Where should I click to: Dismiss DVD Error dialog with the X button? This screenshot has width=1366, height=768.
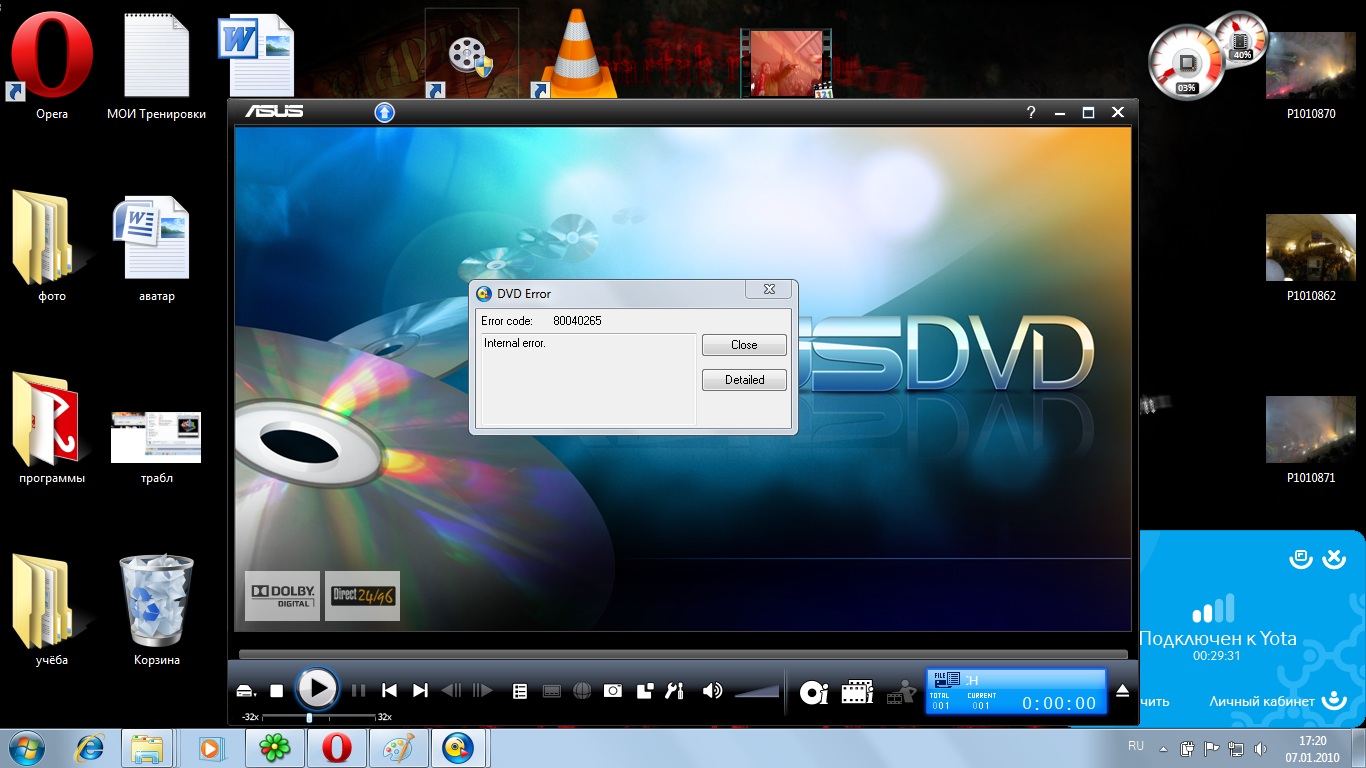[x=770, y=289]
